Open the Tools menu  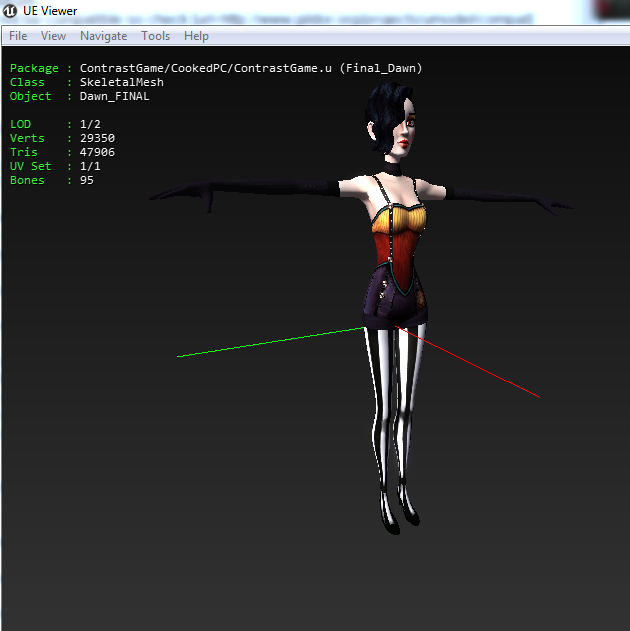tap(155, 36)
